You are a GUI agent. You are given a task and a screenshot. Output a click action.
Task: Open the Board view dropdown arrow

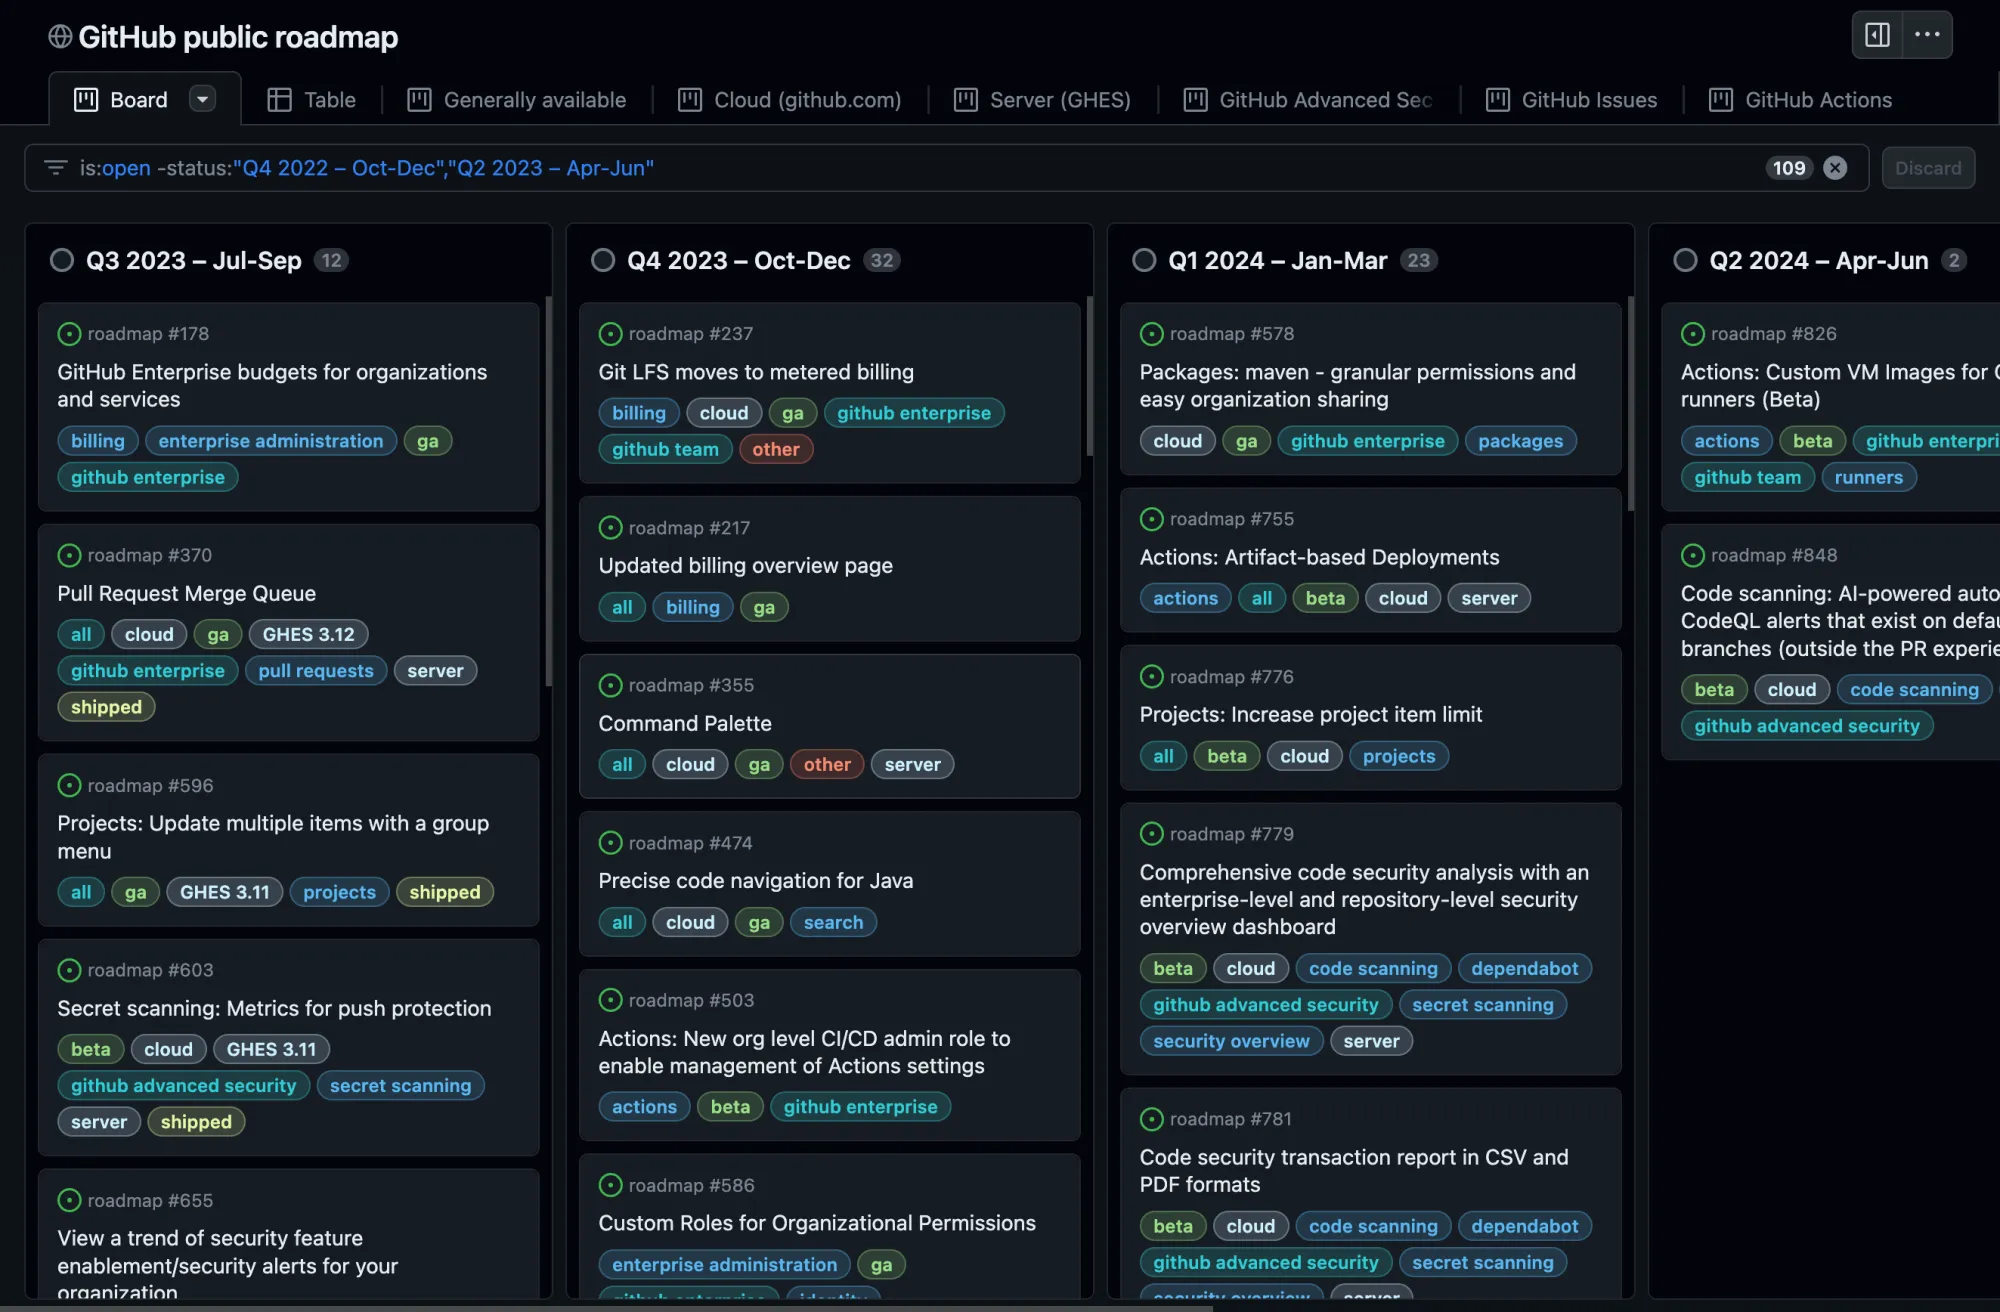(x=203, y=99)
